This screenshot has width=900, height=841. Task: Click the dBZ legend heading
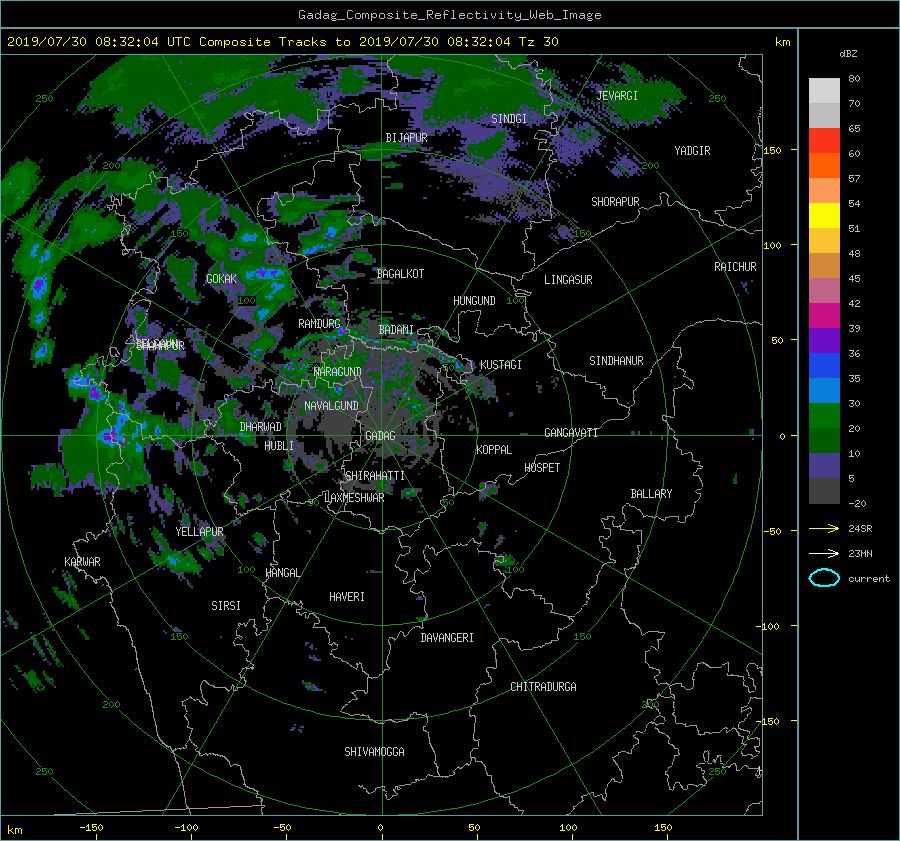[848, 53]
